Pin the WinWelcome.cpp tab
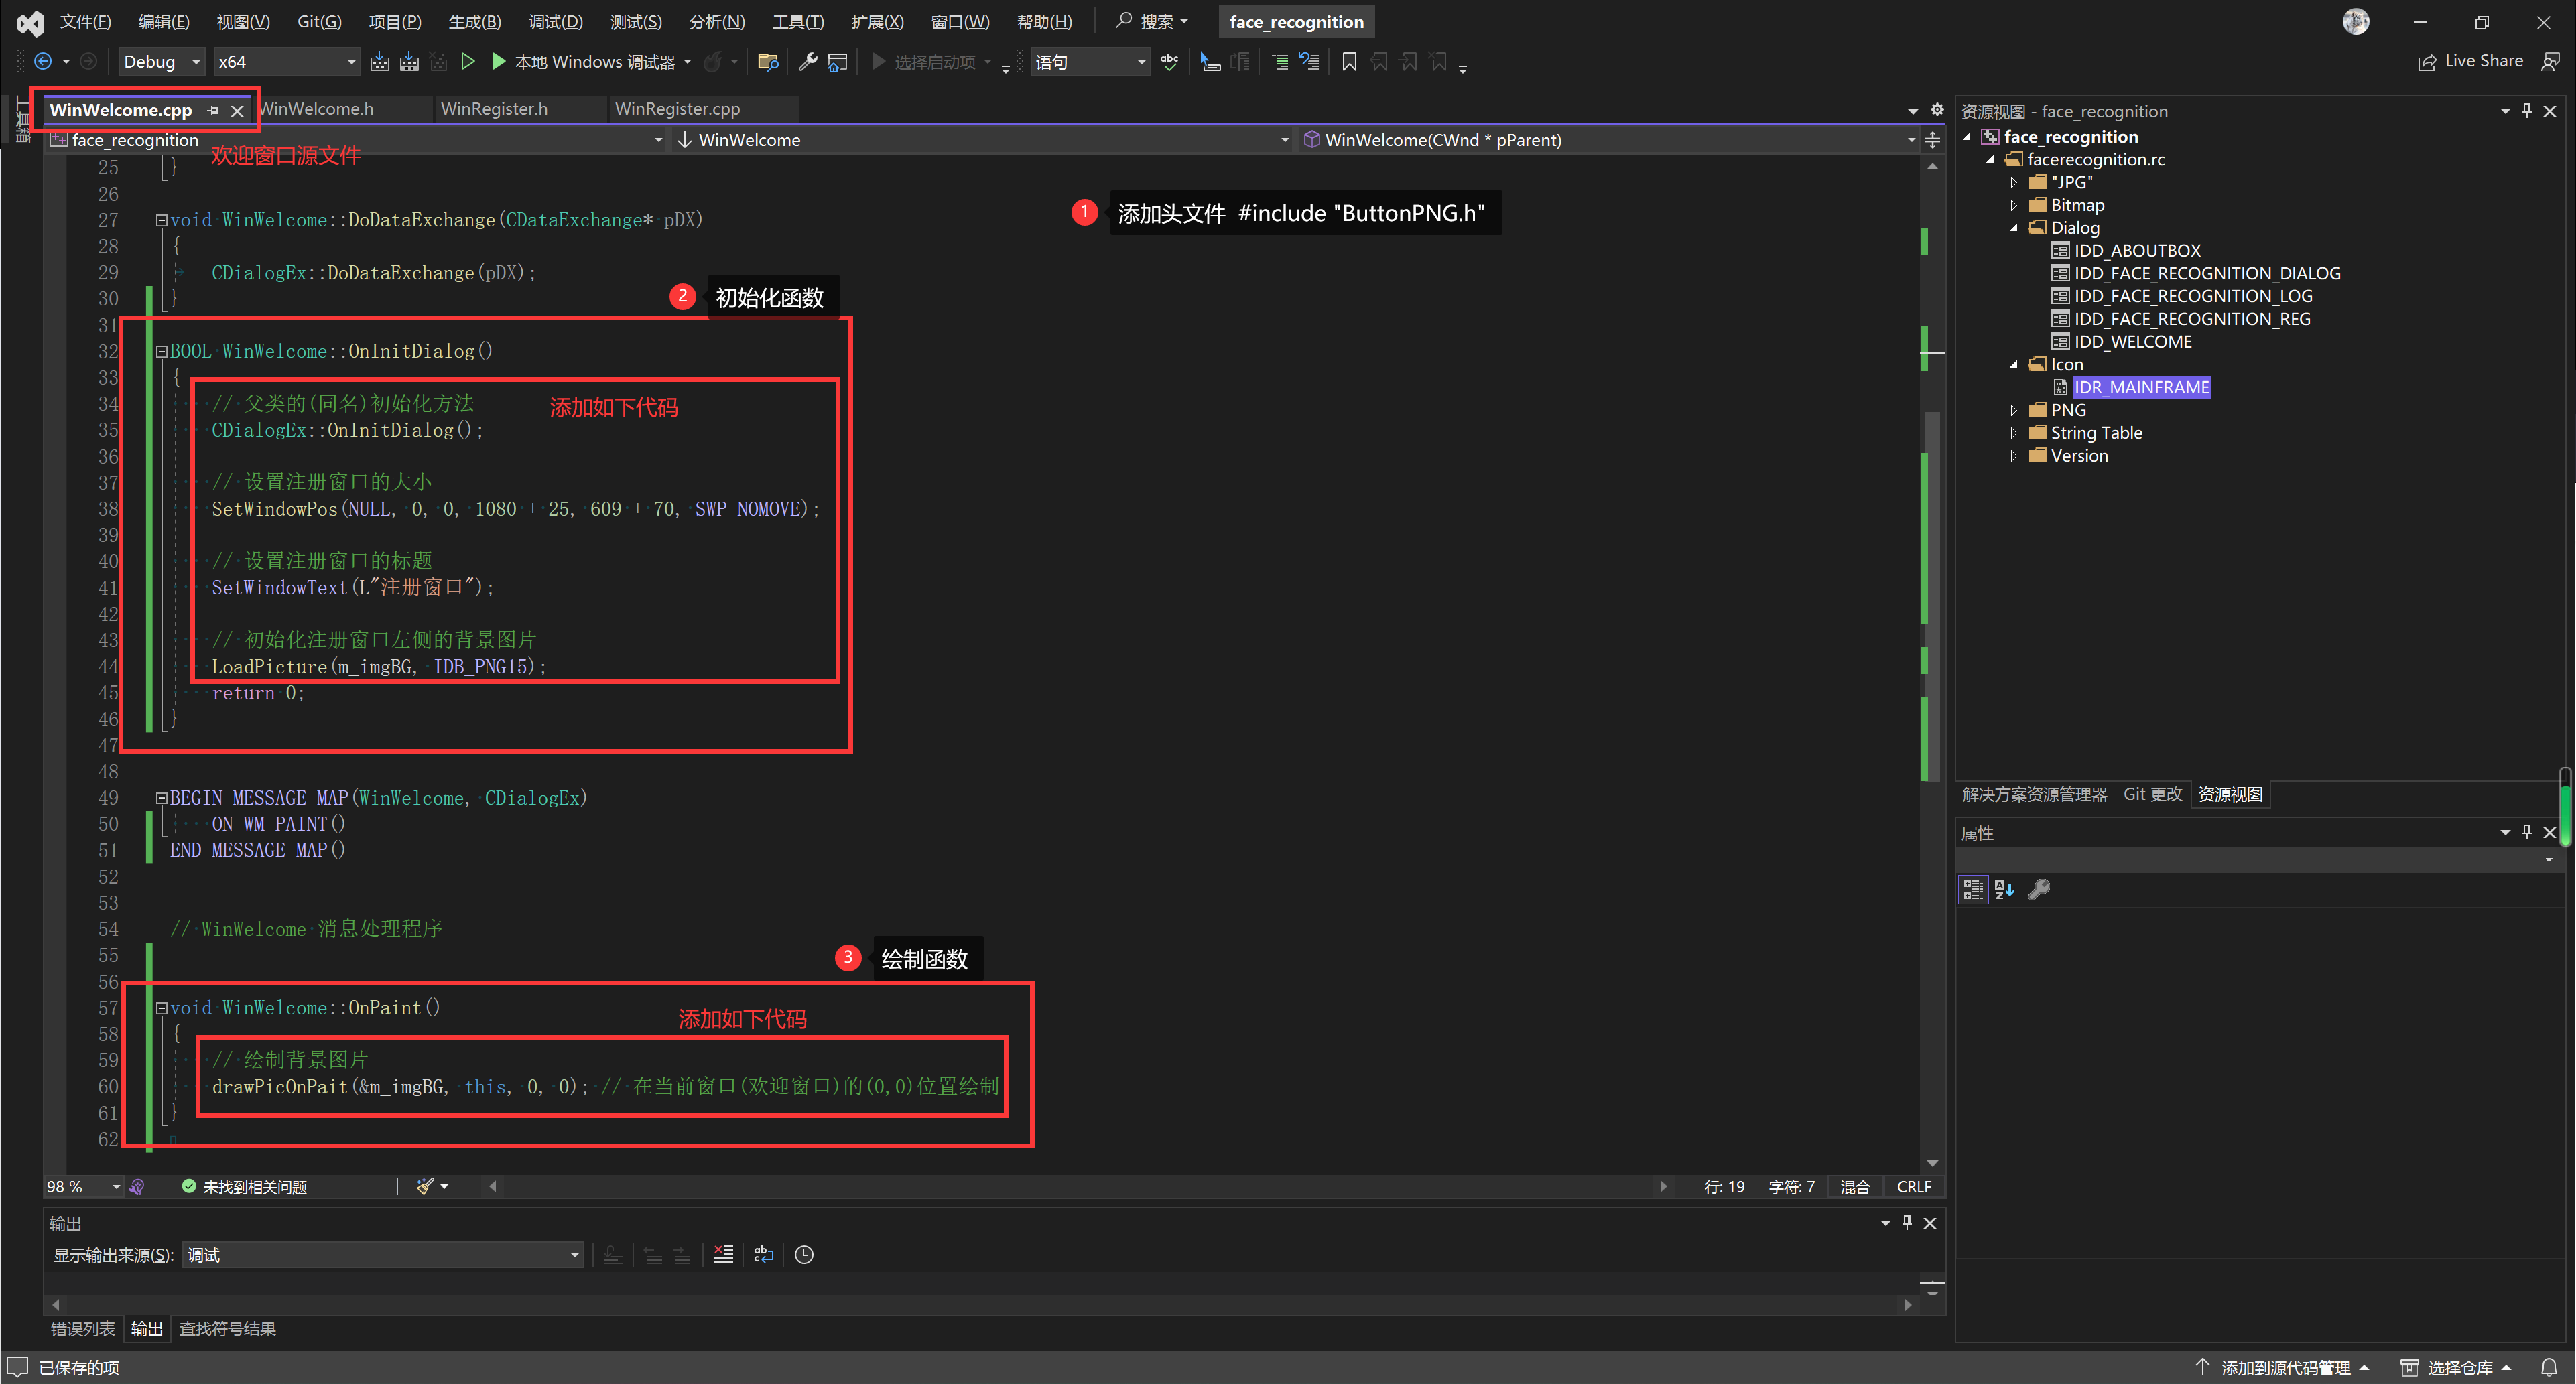This screenshot has width=2576, height=1384. click(x=213, y=110)
